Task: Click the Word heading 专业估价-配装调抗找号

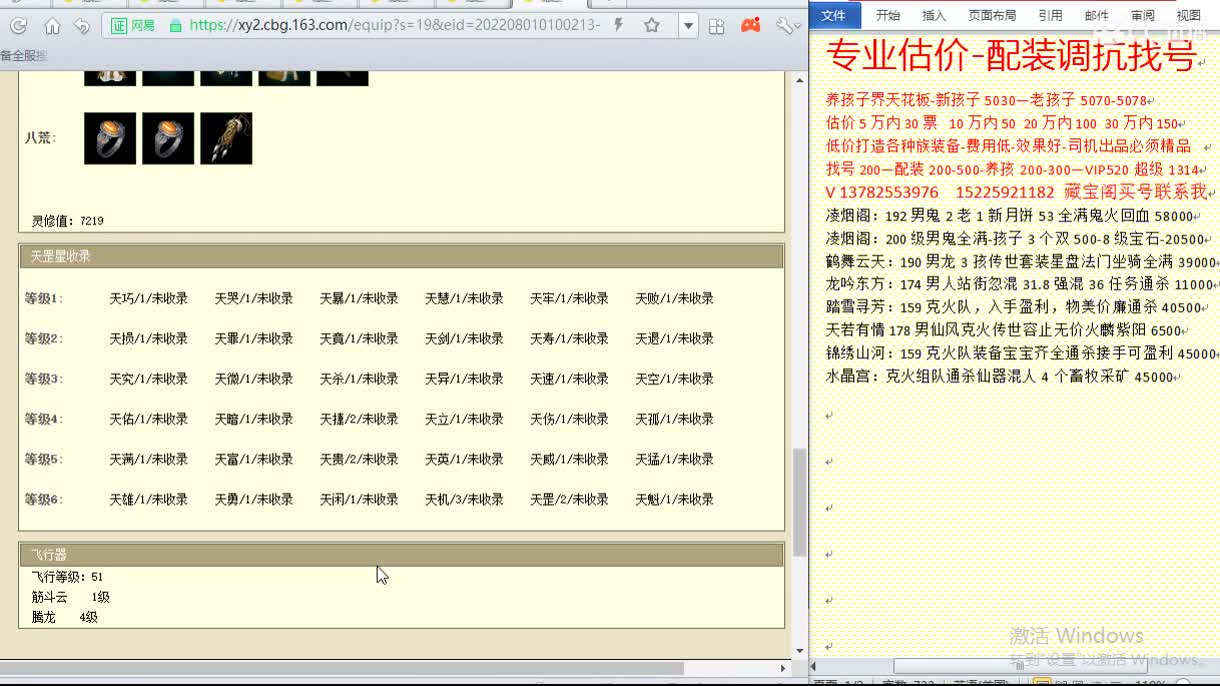Action: click(1012, 58)
